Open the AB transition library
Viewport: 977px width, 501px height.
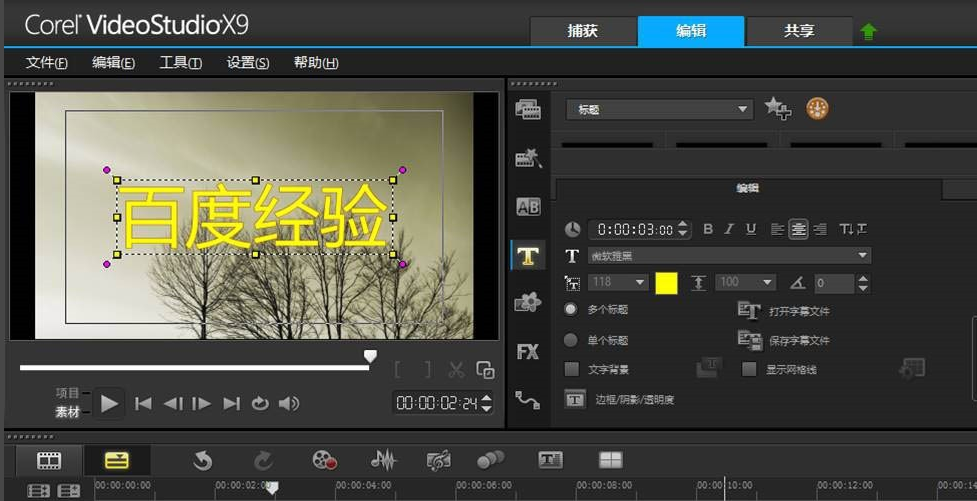tap(527, 207)
